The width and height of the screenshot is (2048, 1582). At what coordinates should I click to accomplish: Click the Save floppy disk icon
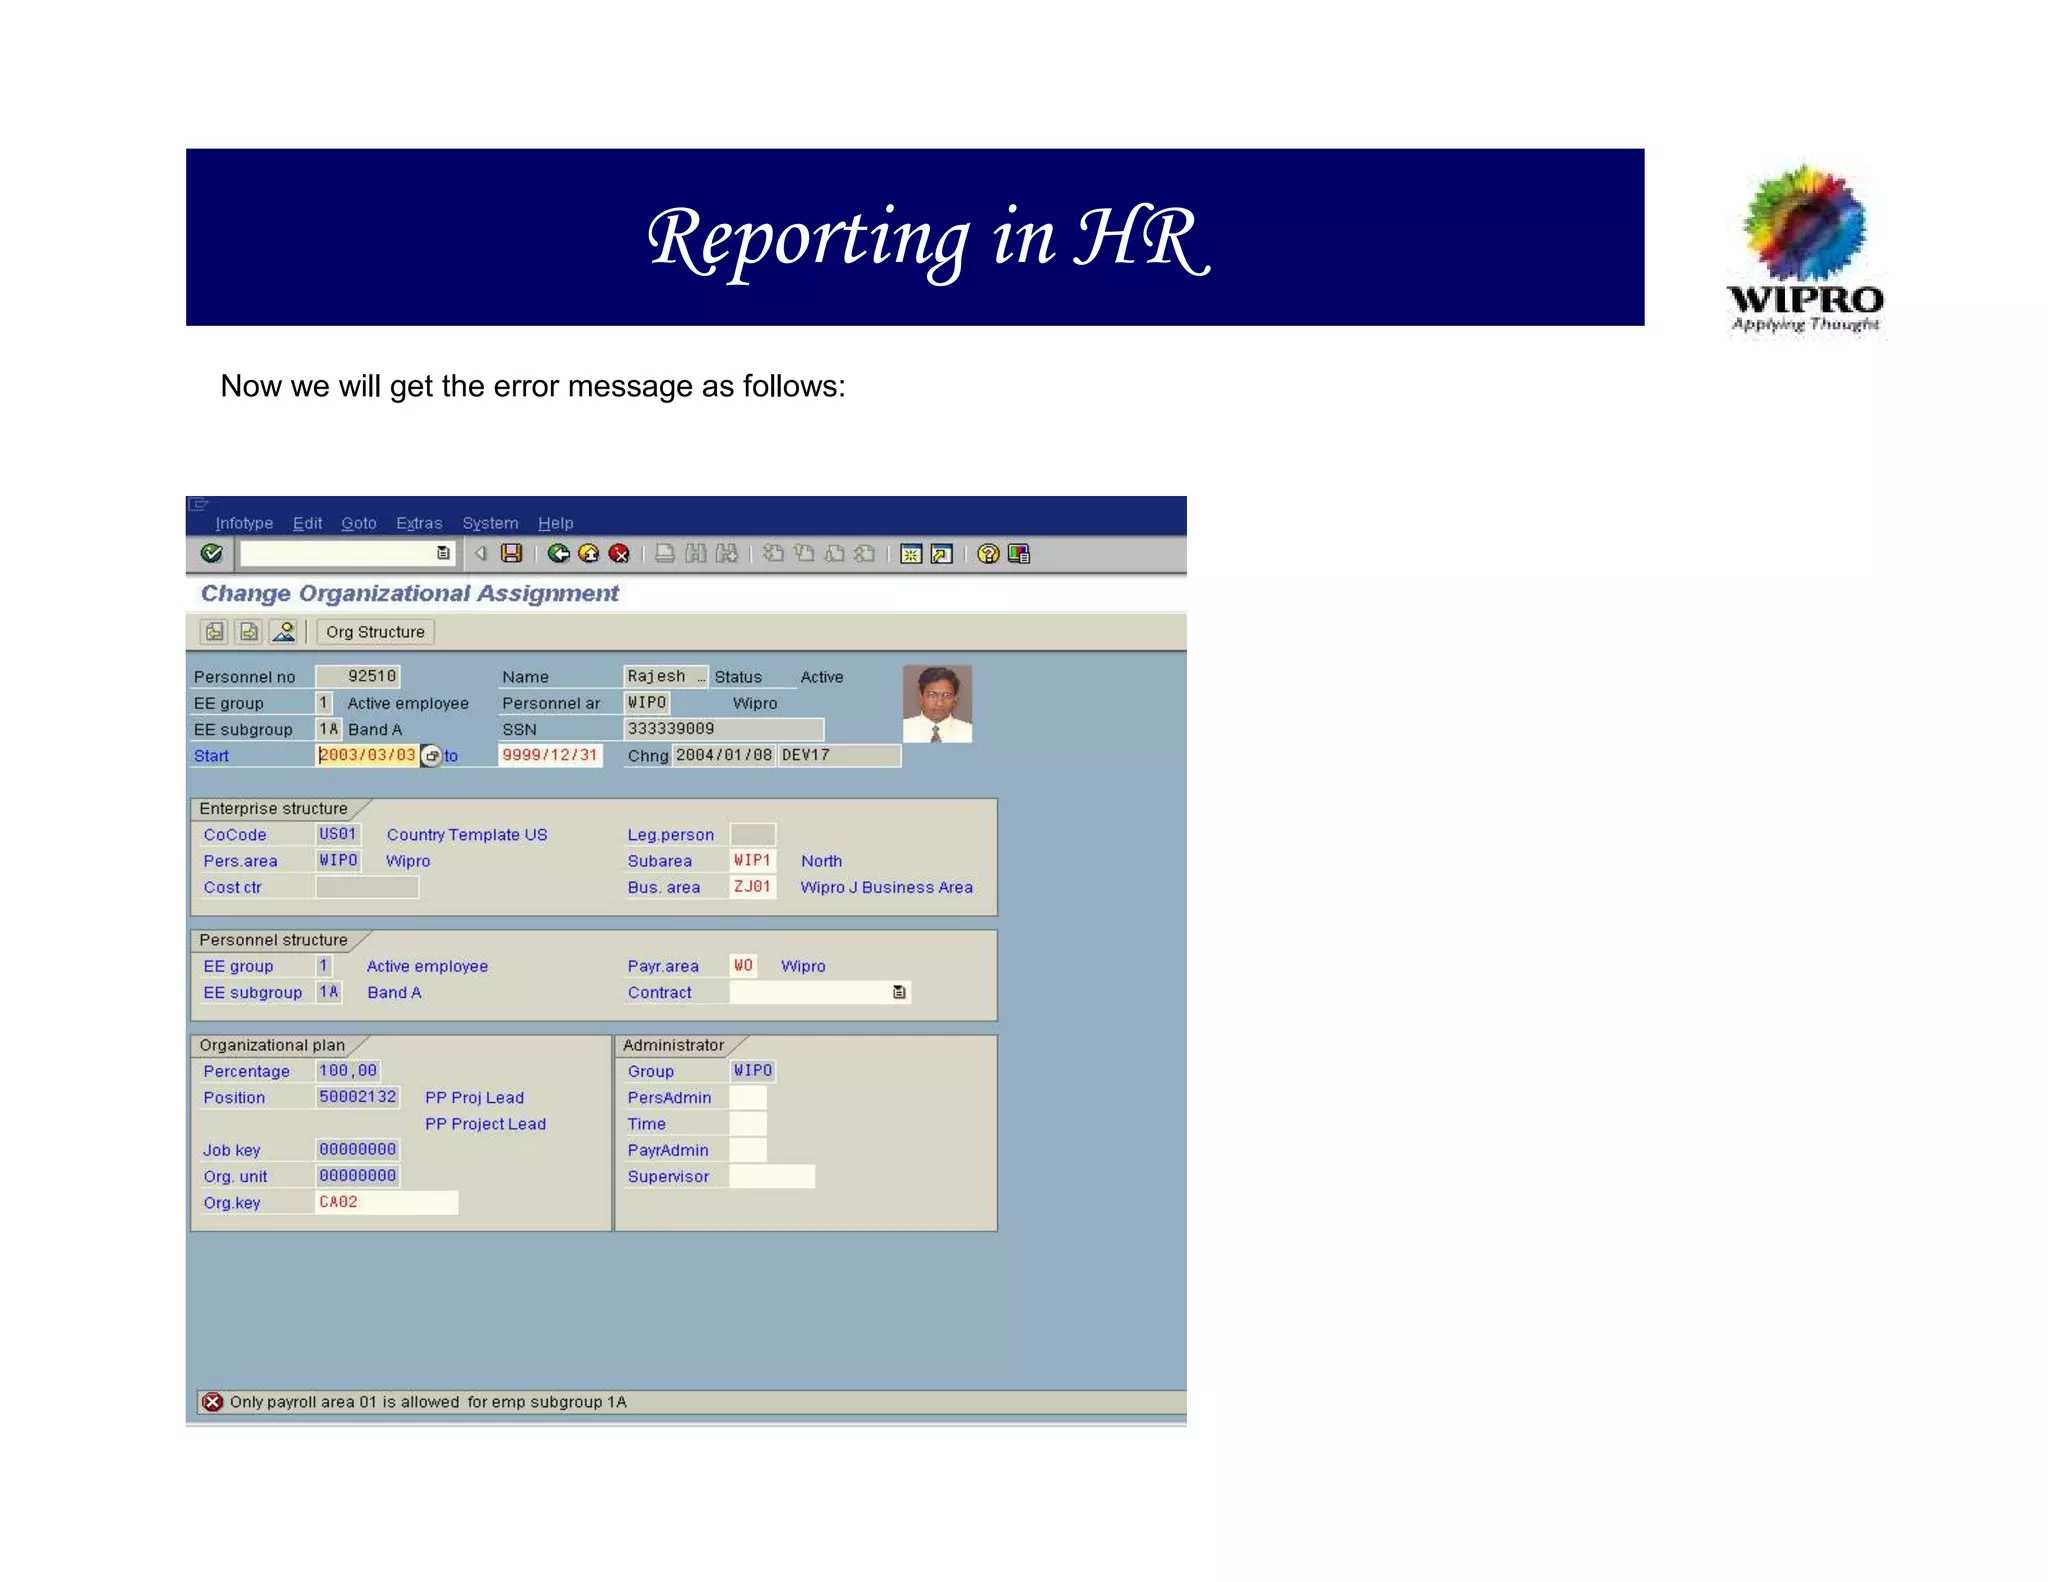(x=511, y=553)
